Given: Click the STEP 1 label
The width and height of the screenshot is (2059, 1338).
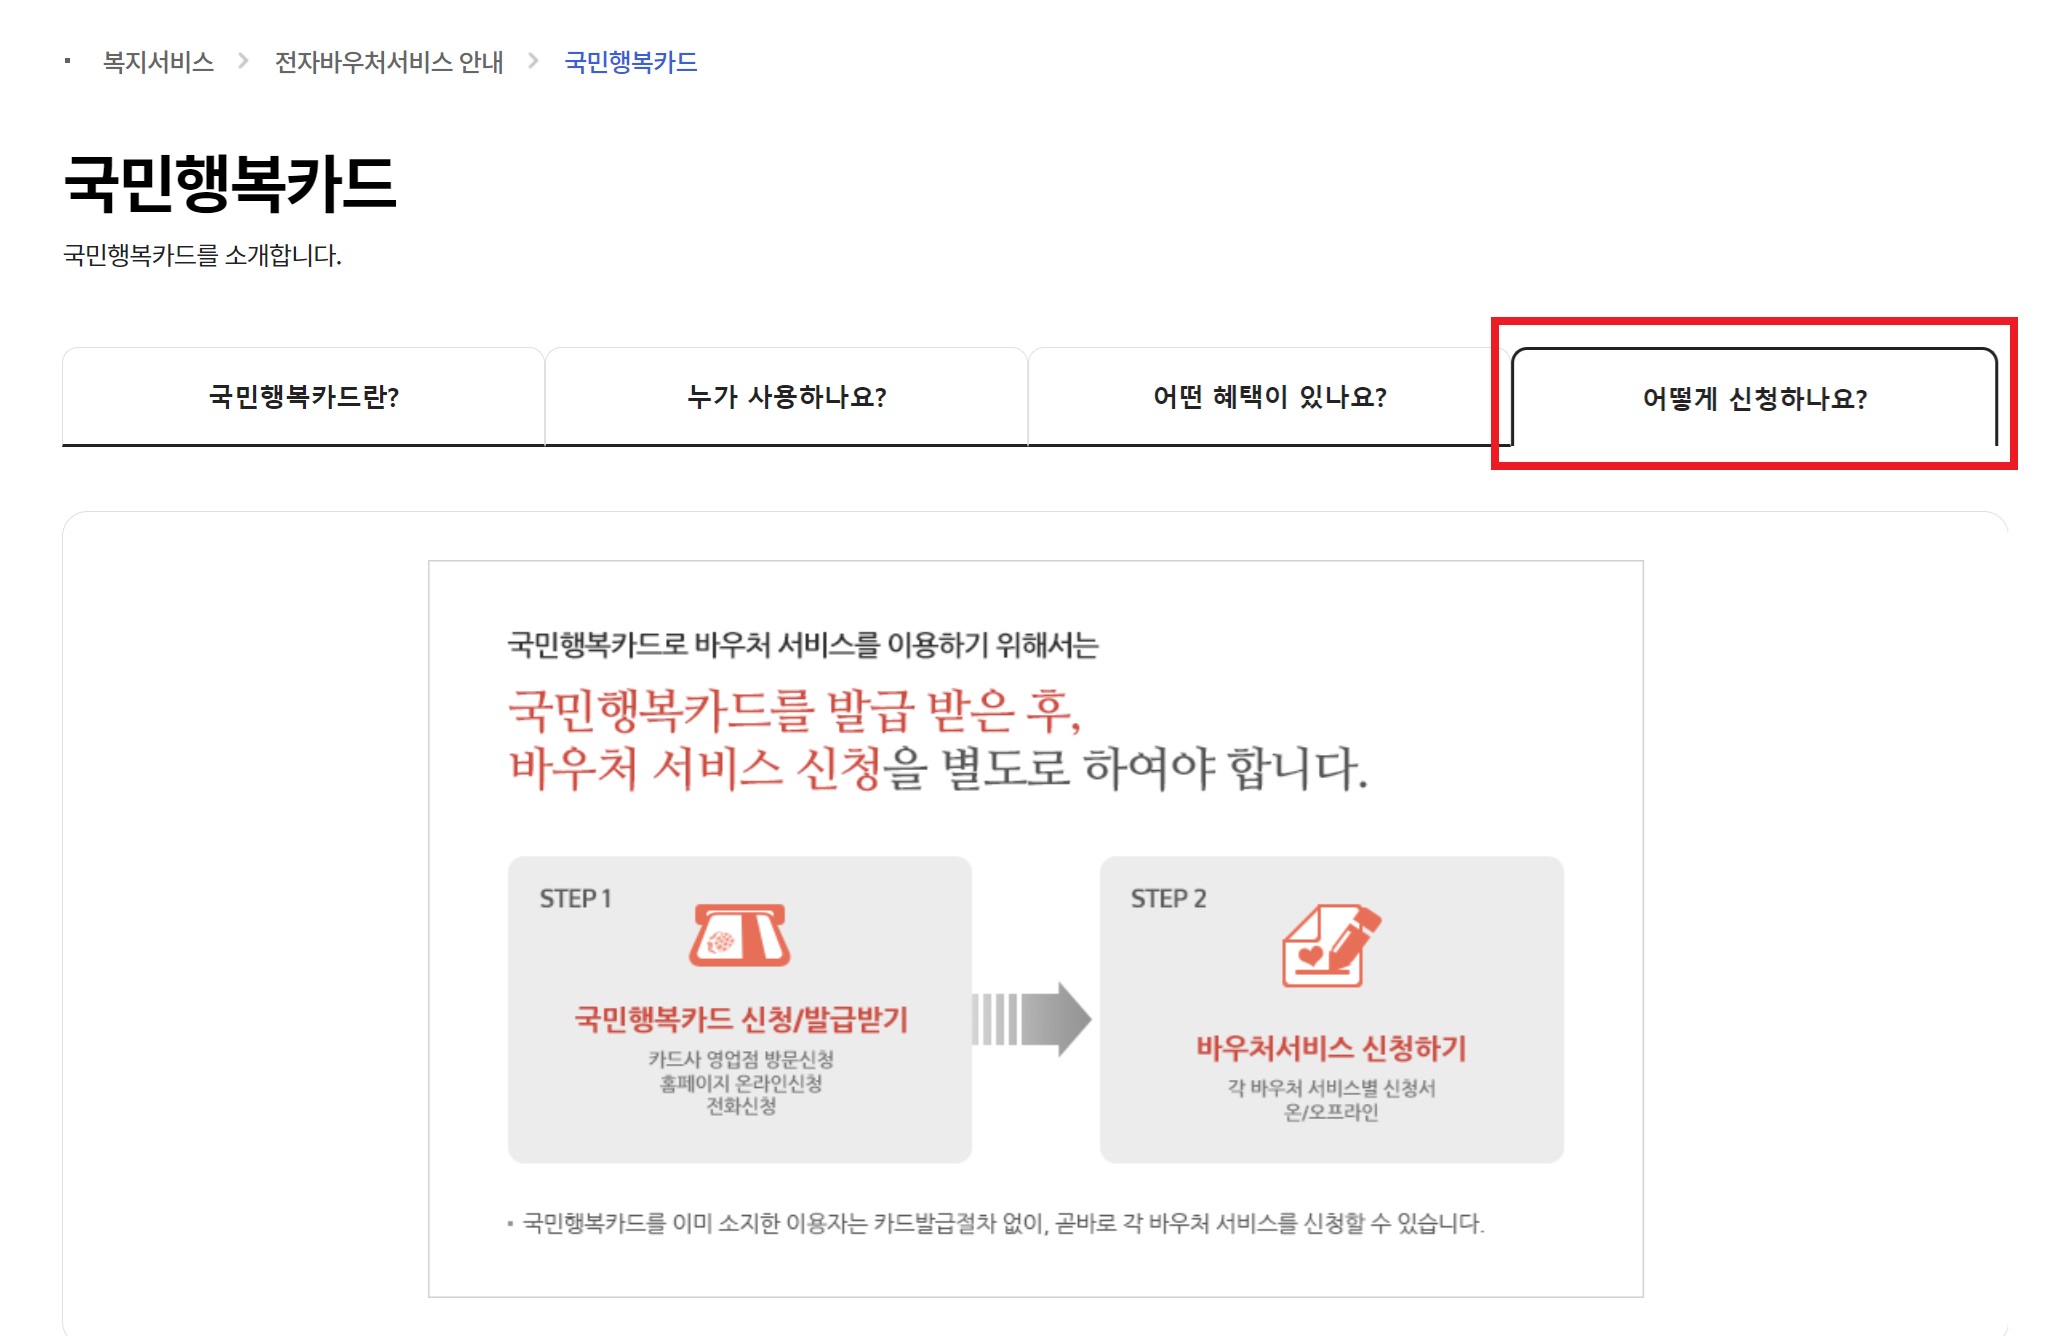Looking at the screenshot, I should (575, 898).
